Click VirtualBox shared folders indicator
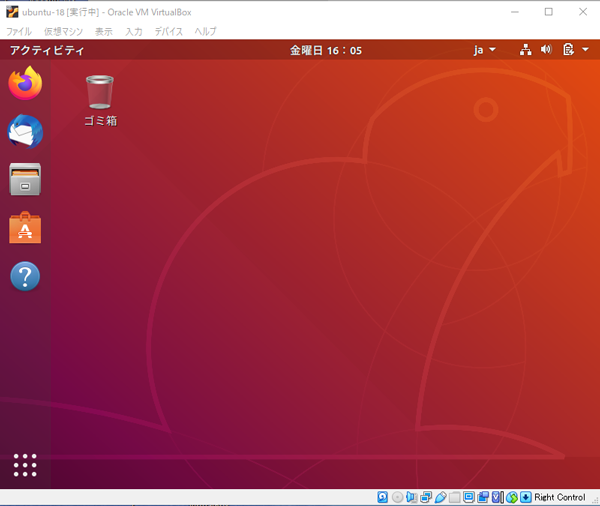The height and width of the screenshot is (506, 600). pyautogui.click(x=455, y=497)
